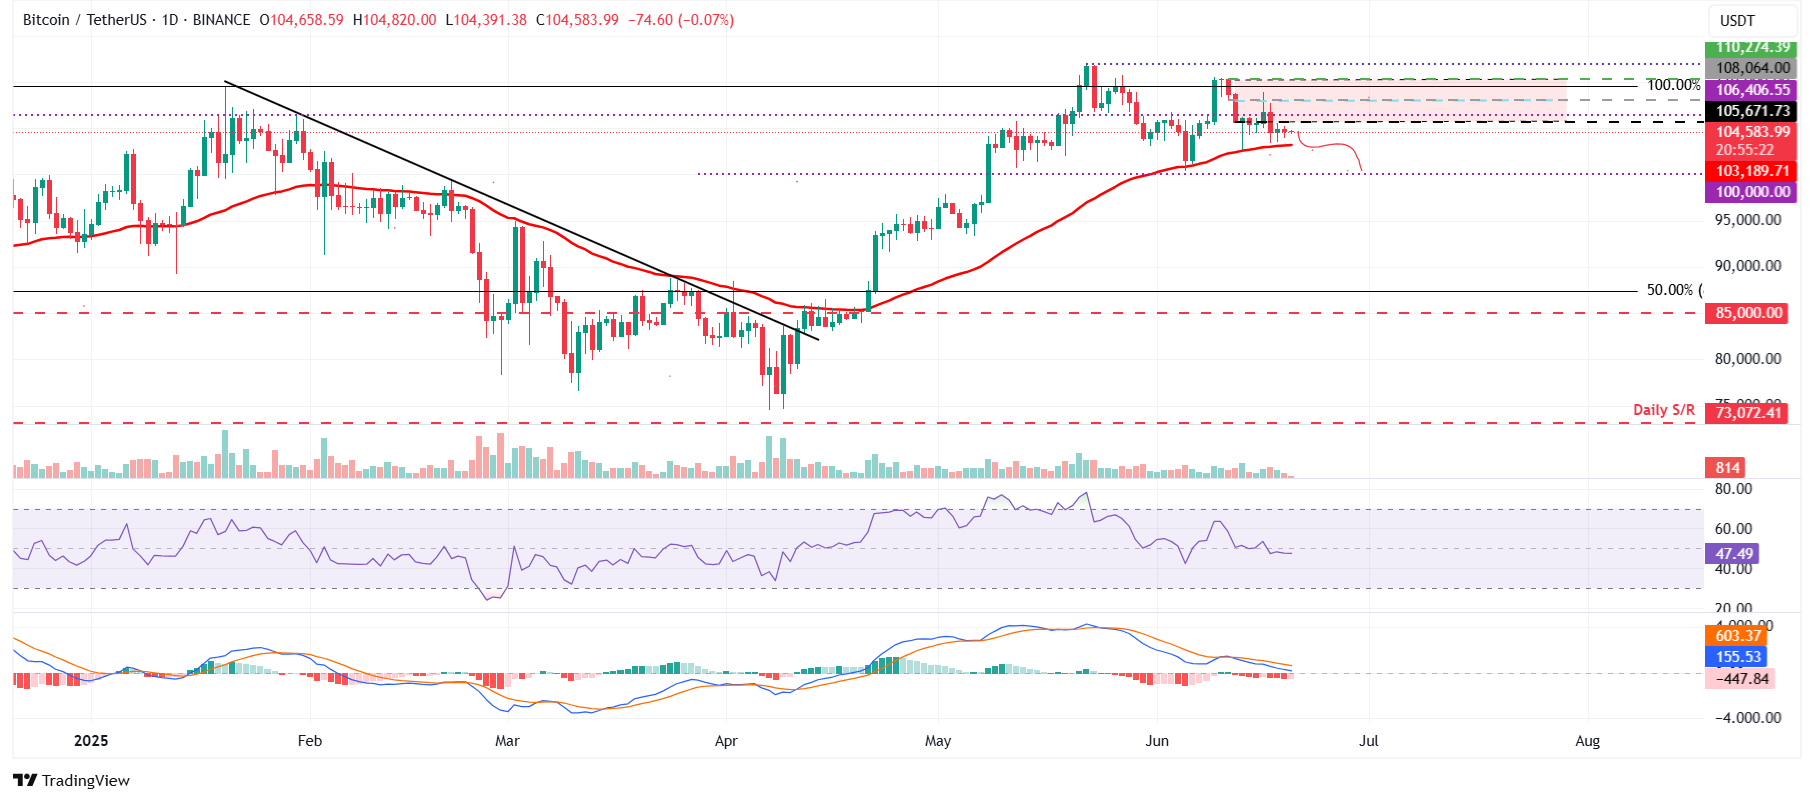Click the blue MACD 155.53 label

(x=1737, y=657)
